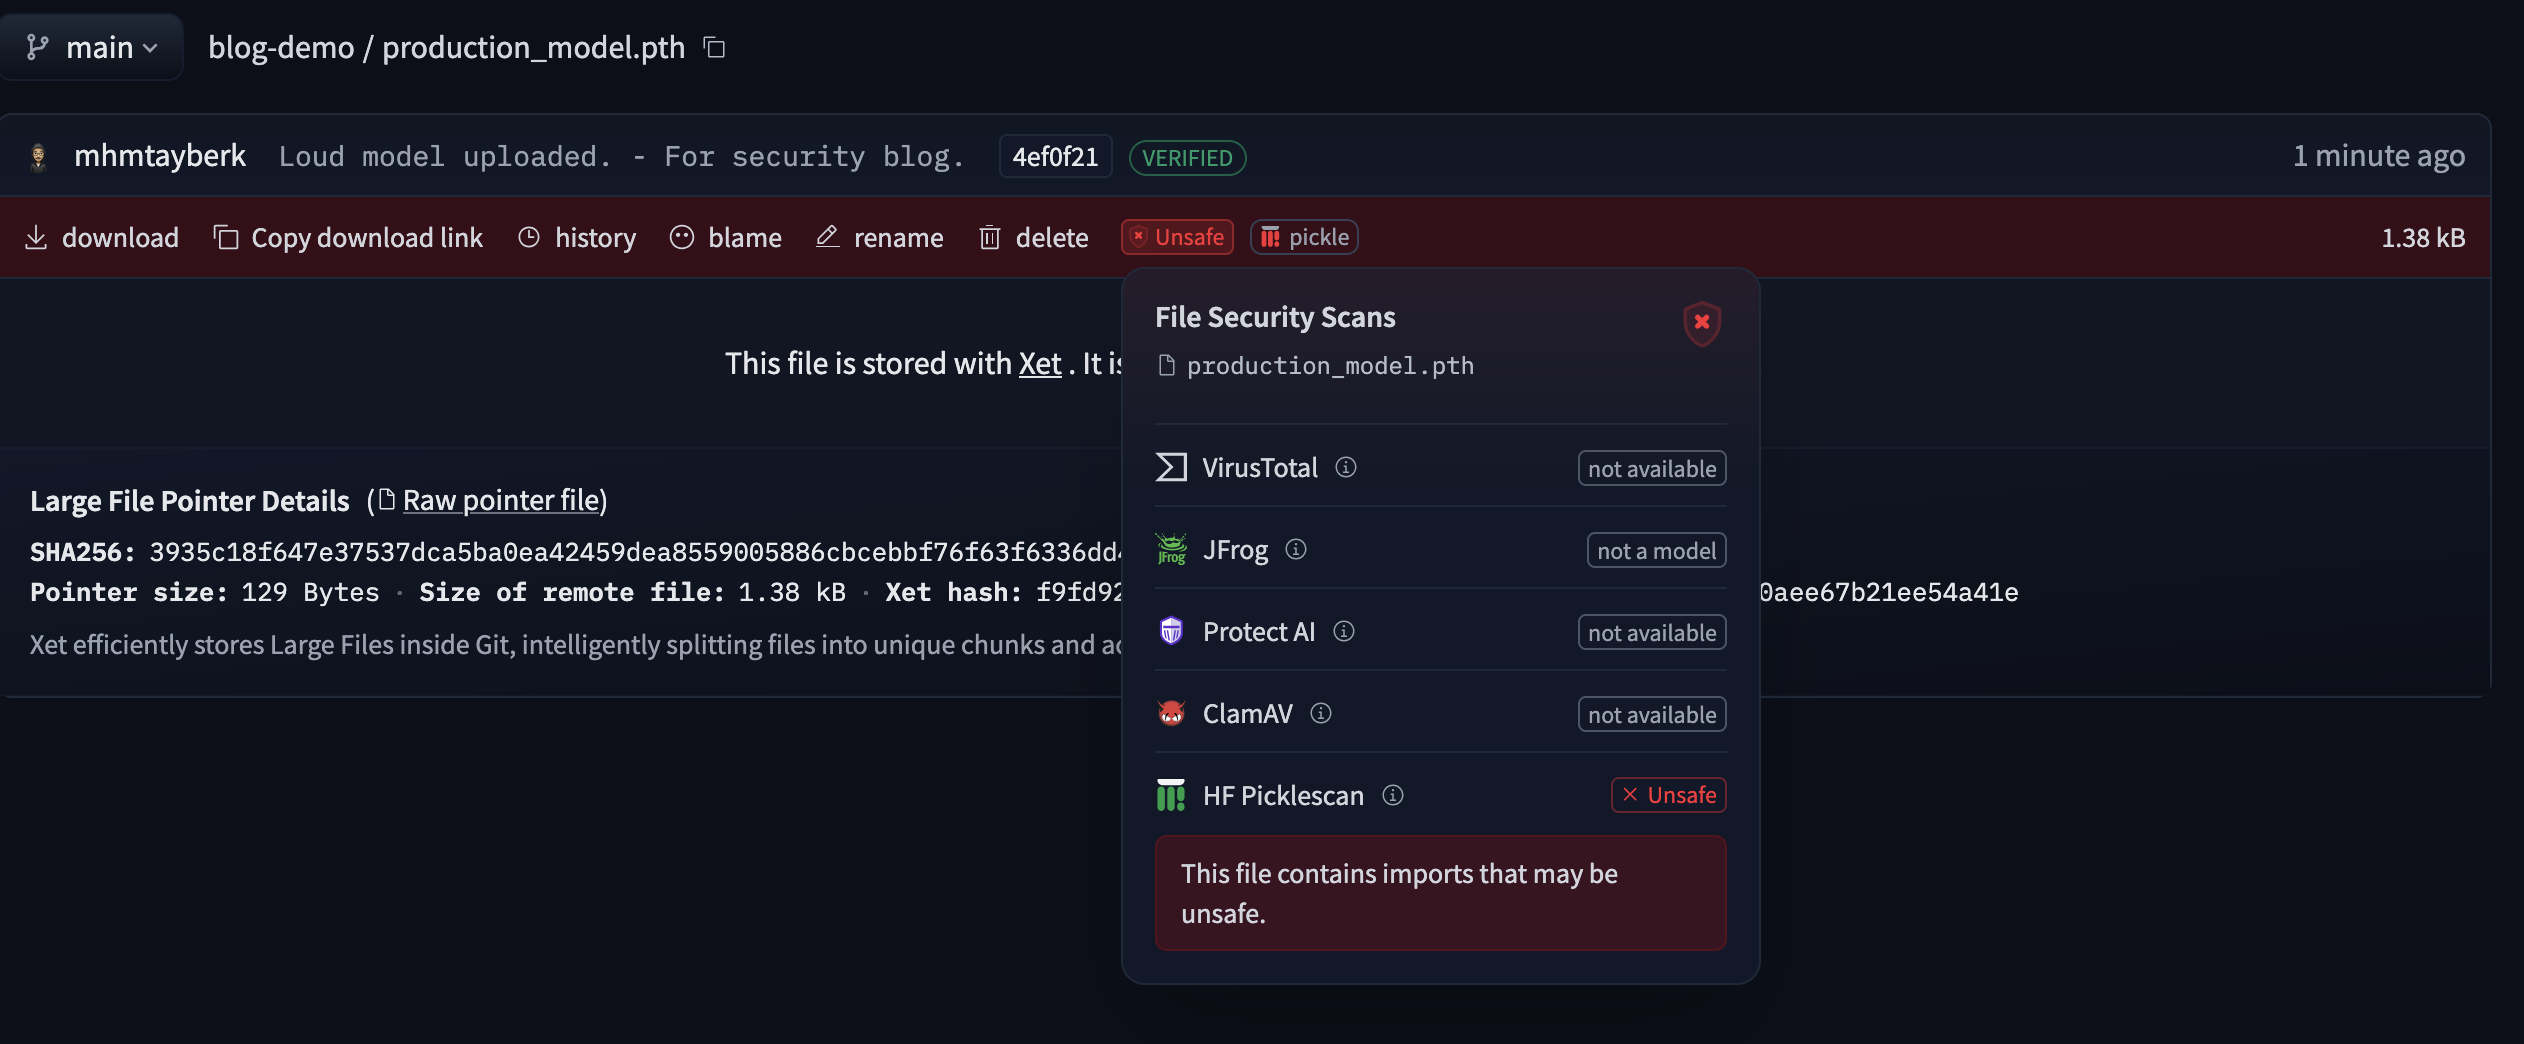The width and height of the screenshot is (2524, 1044).
Task: Copy the file path using copy icon
Action: (x=714, y=47)
